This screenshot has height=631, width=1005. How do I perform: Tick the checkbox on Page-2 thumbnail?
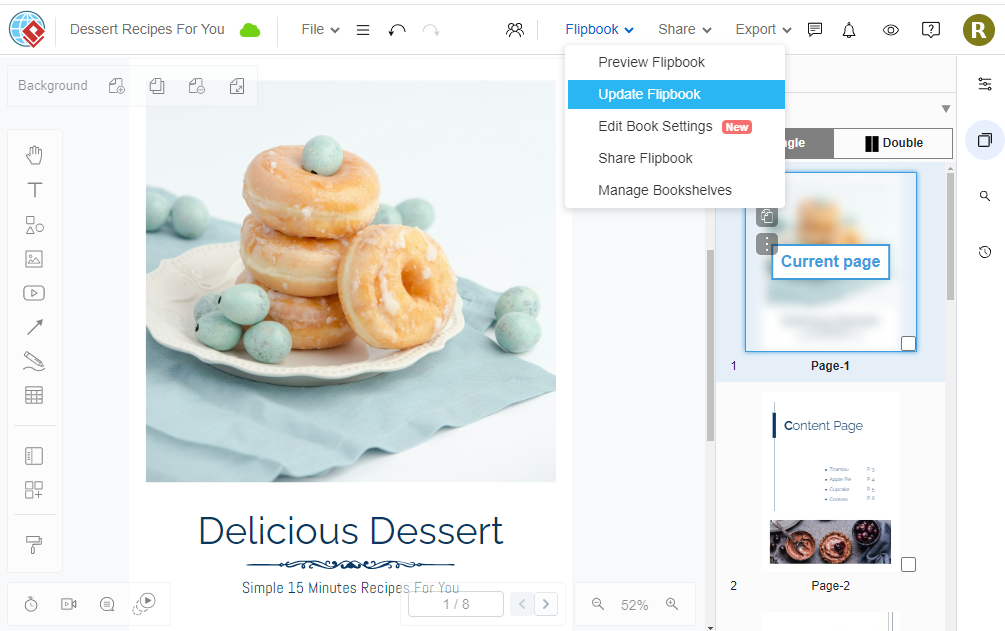click(908, 565)
